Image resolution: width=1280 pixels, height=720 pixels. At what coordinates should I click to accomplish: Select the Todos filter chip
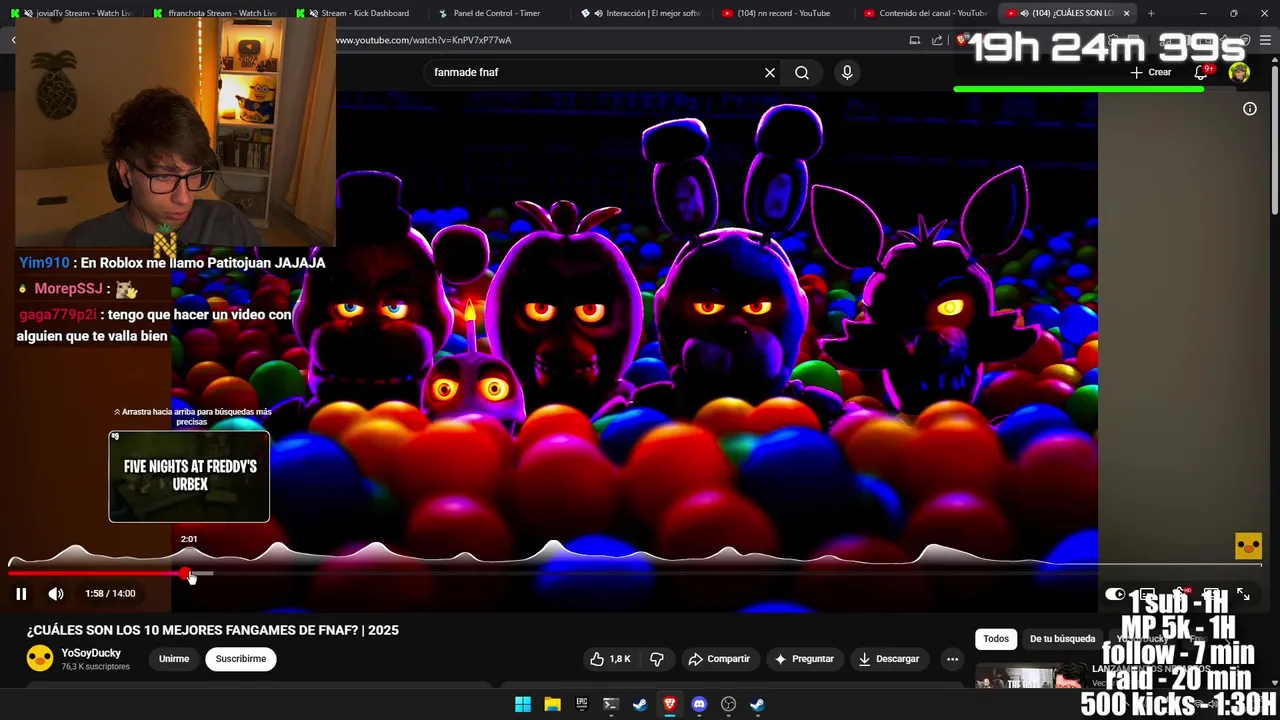[x=996, y=639]
